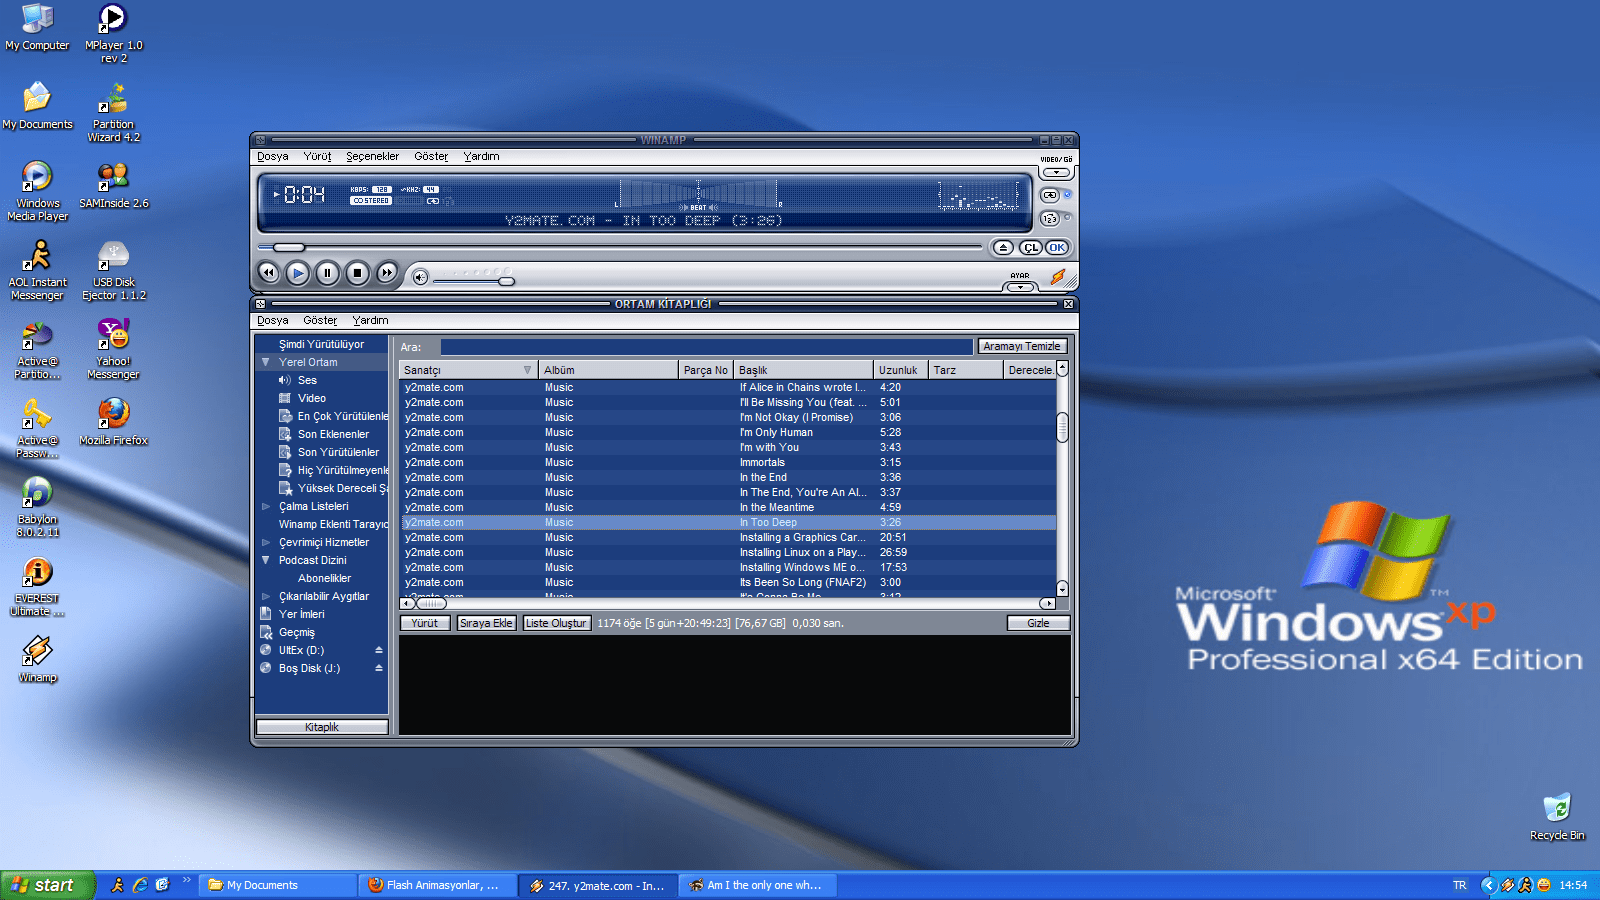Open the Yüksek Dereceli view icon

click(x=285, y=488)
